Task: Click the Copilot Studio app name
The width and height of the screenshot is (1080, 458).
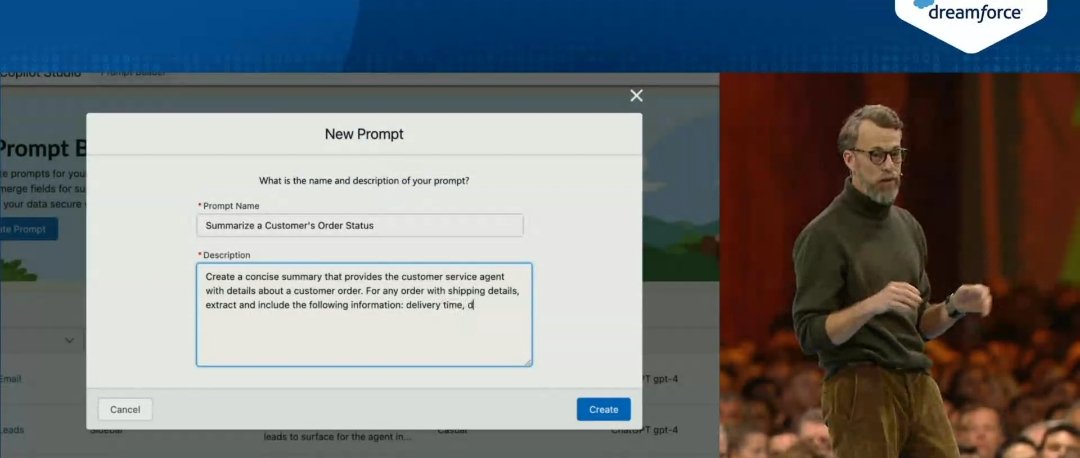Action: [x=40, y=73]
